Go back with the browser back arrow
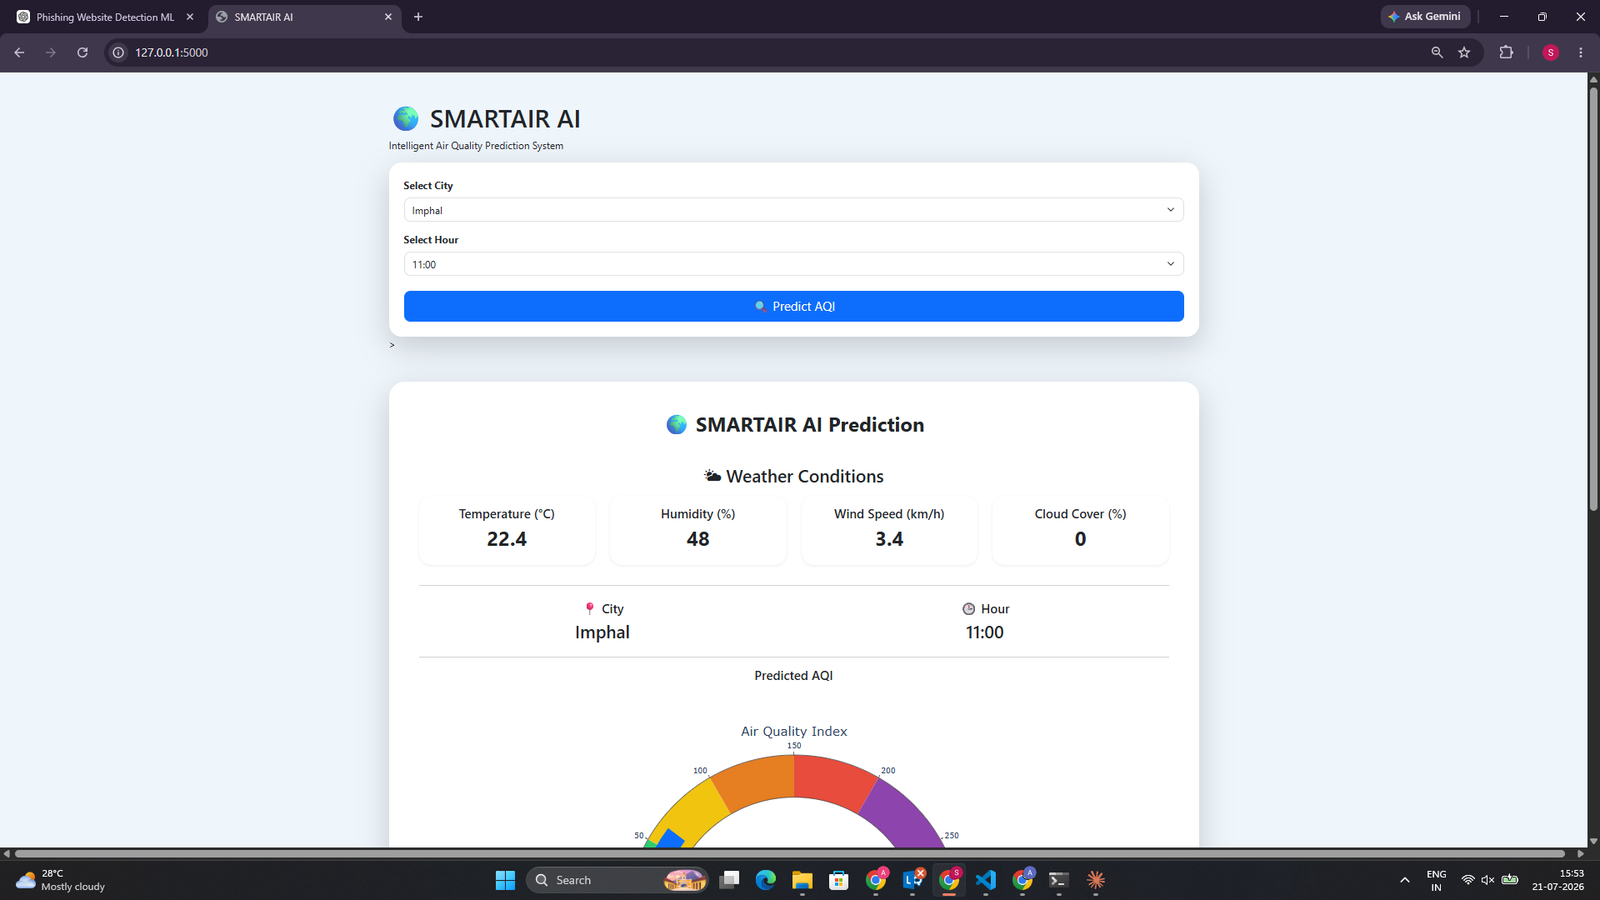1600x900 pixels. pyautogui.click(x=19, y=52)
